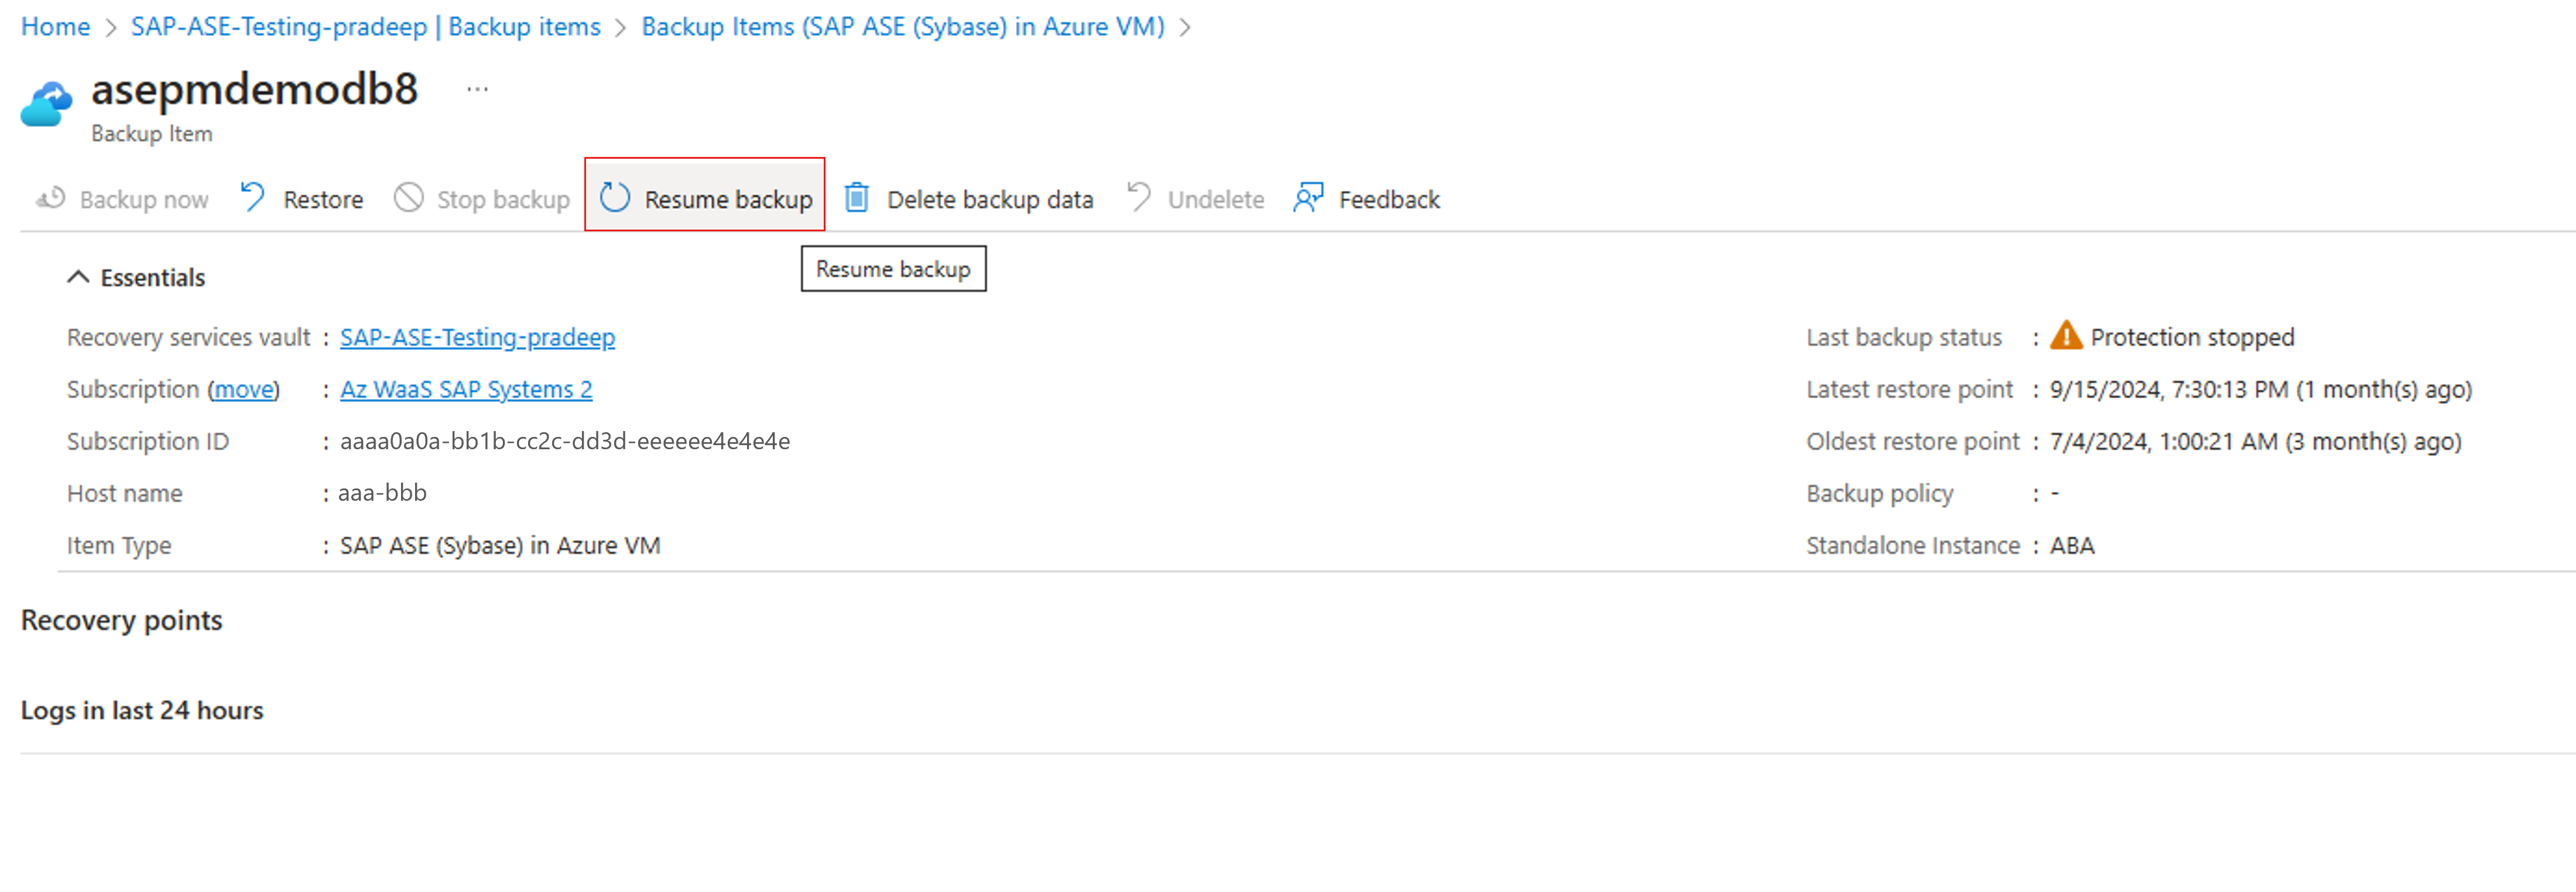Screen dimensions: 2576x892
Task: Collapse the Essentials section chevron
Action: (78, 277)
